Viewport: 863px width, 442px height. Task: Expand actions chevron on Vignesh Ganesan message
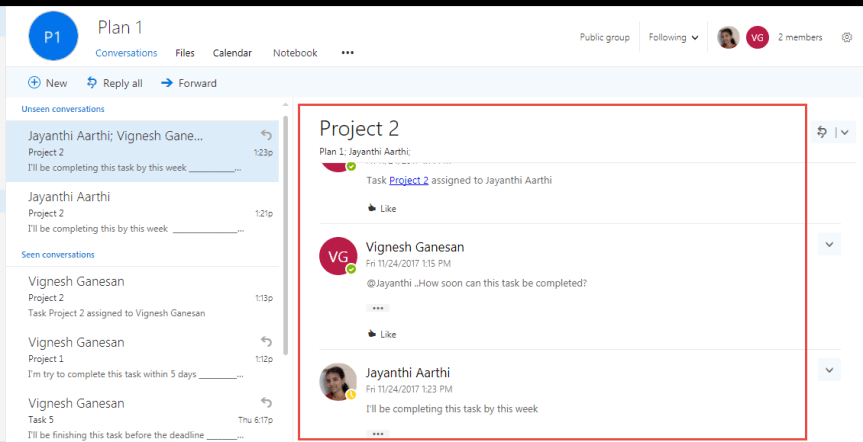coord(829,244)
